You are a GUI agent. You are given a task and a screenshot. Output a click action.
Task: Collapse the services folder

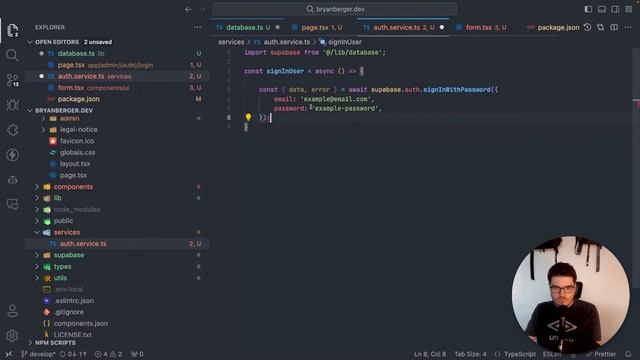(x=37, y=232)
